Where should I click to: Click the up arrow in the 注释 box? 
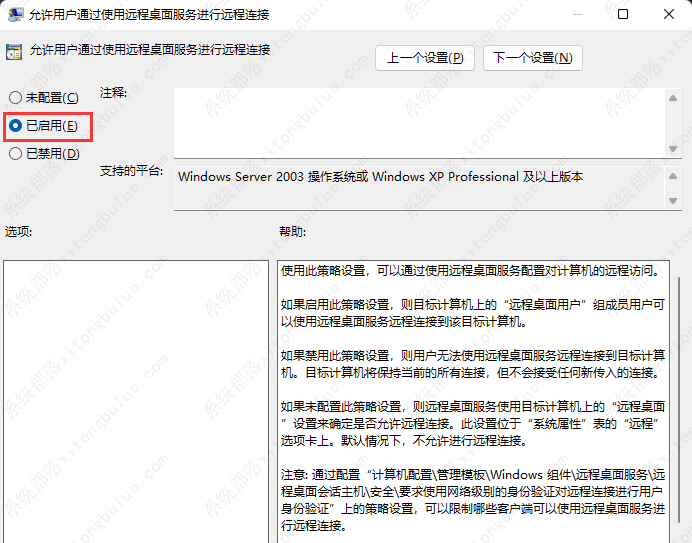672,97
